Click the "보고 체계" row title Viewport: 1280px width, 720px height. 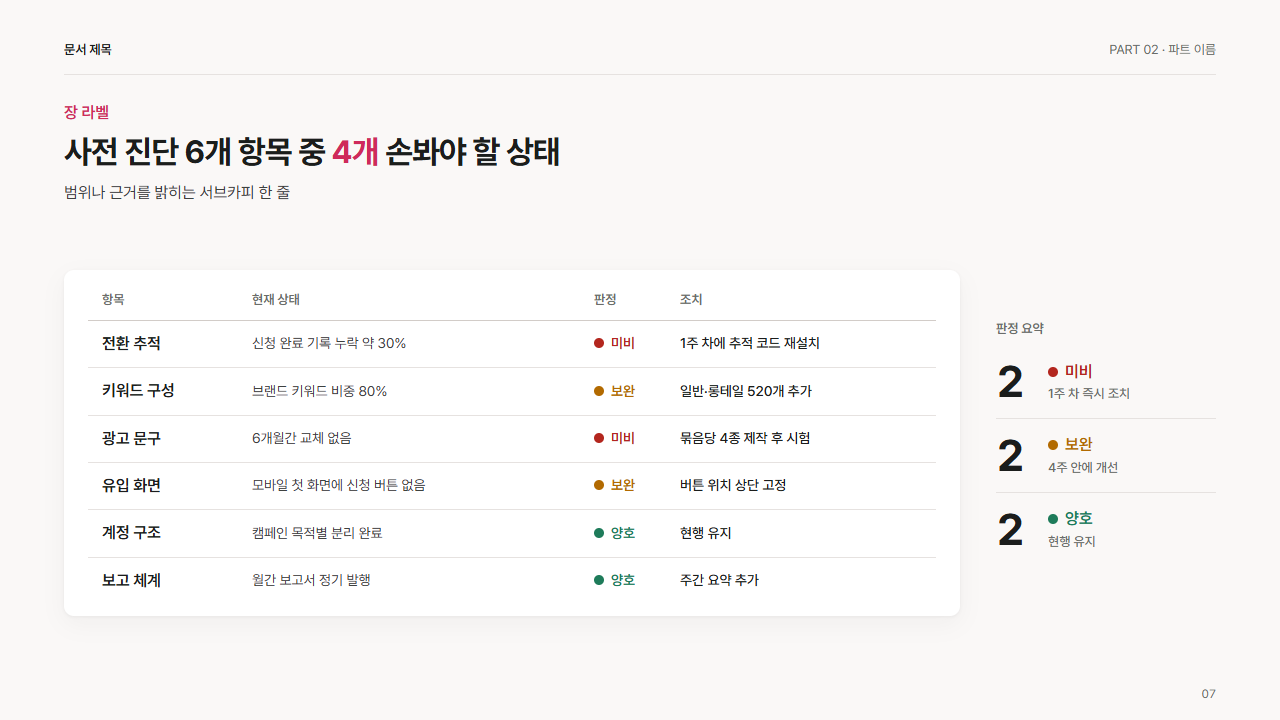(131, 580)
